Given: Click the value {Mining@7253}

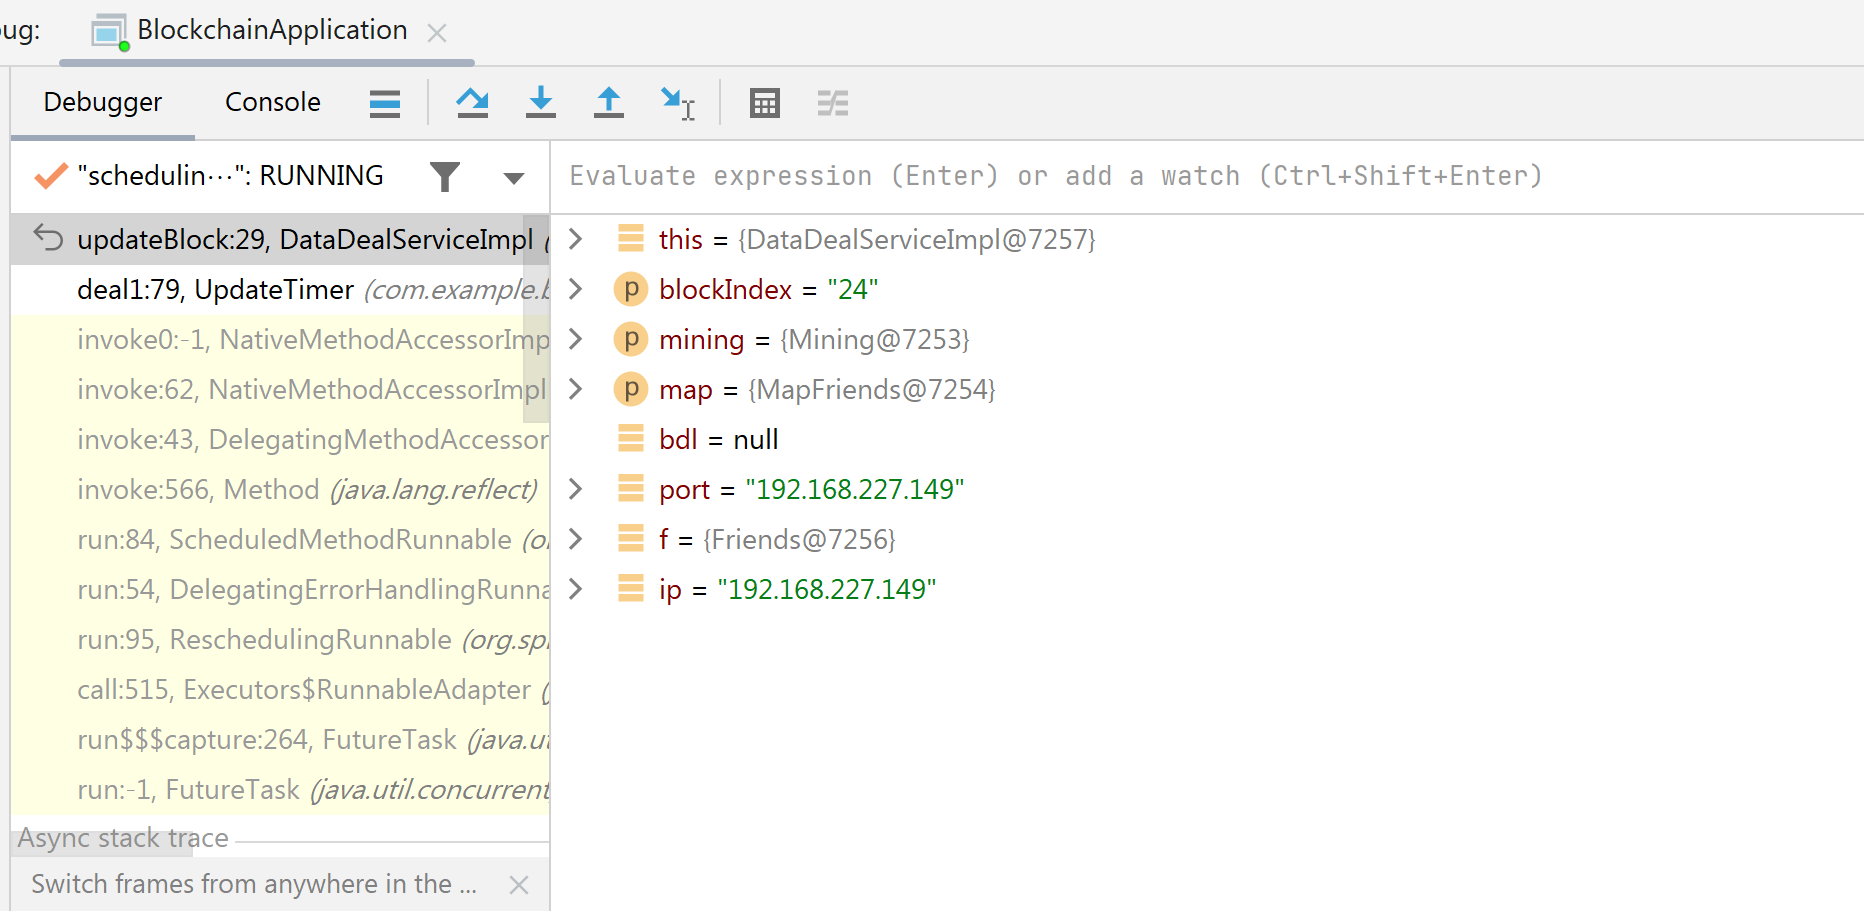Looking at the screenshot, I should pos(875,340).
